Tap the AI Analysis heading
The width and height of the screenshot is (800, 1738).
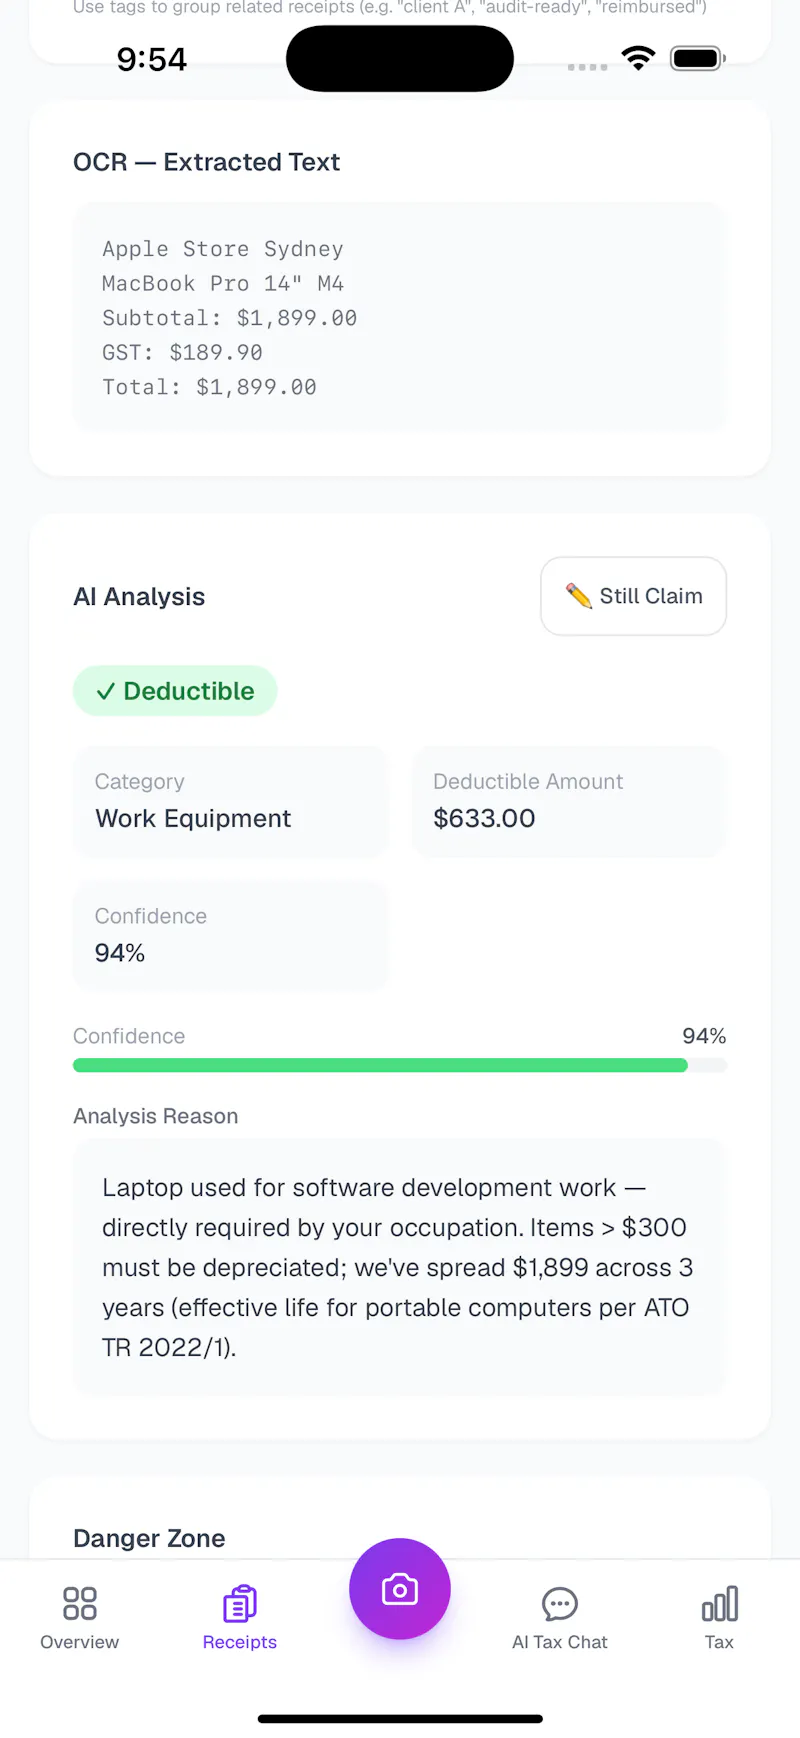[x=139, y=597]
